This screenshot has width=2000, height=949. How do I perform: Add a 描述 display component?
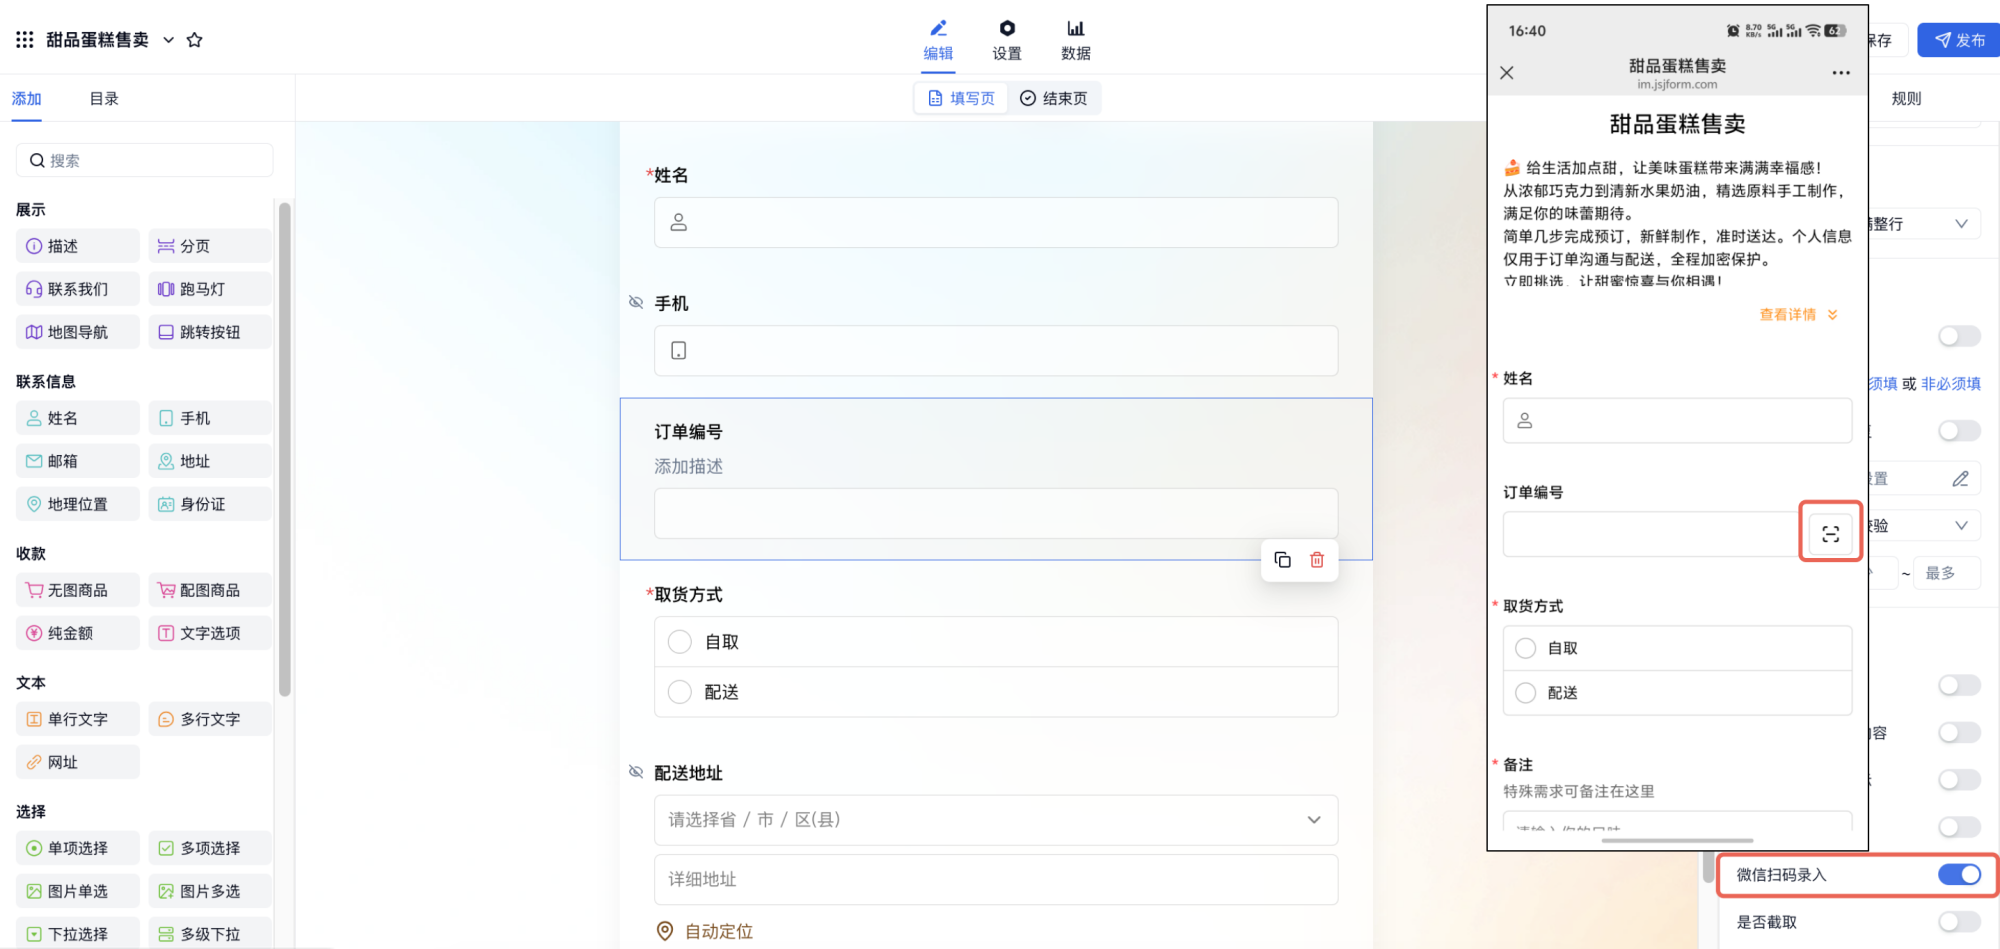(78, 246)
